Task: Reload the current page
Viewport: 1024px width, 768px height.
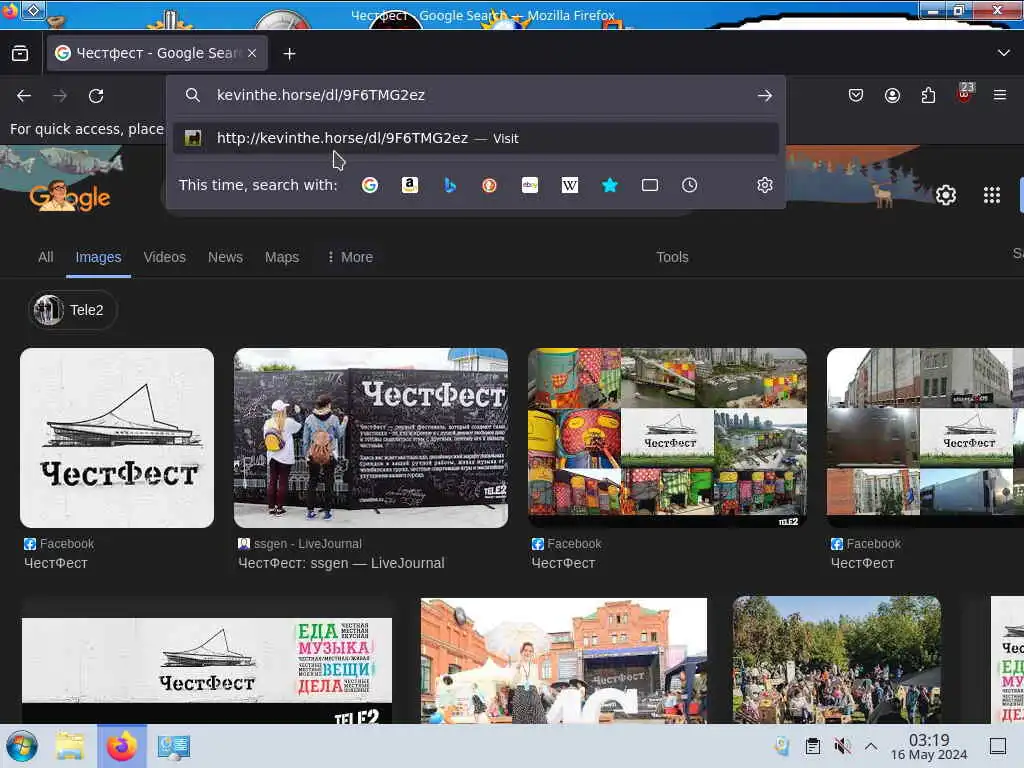Action: point(96,96)
